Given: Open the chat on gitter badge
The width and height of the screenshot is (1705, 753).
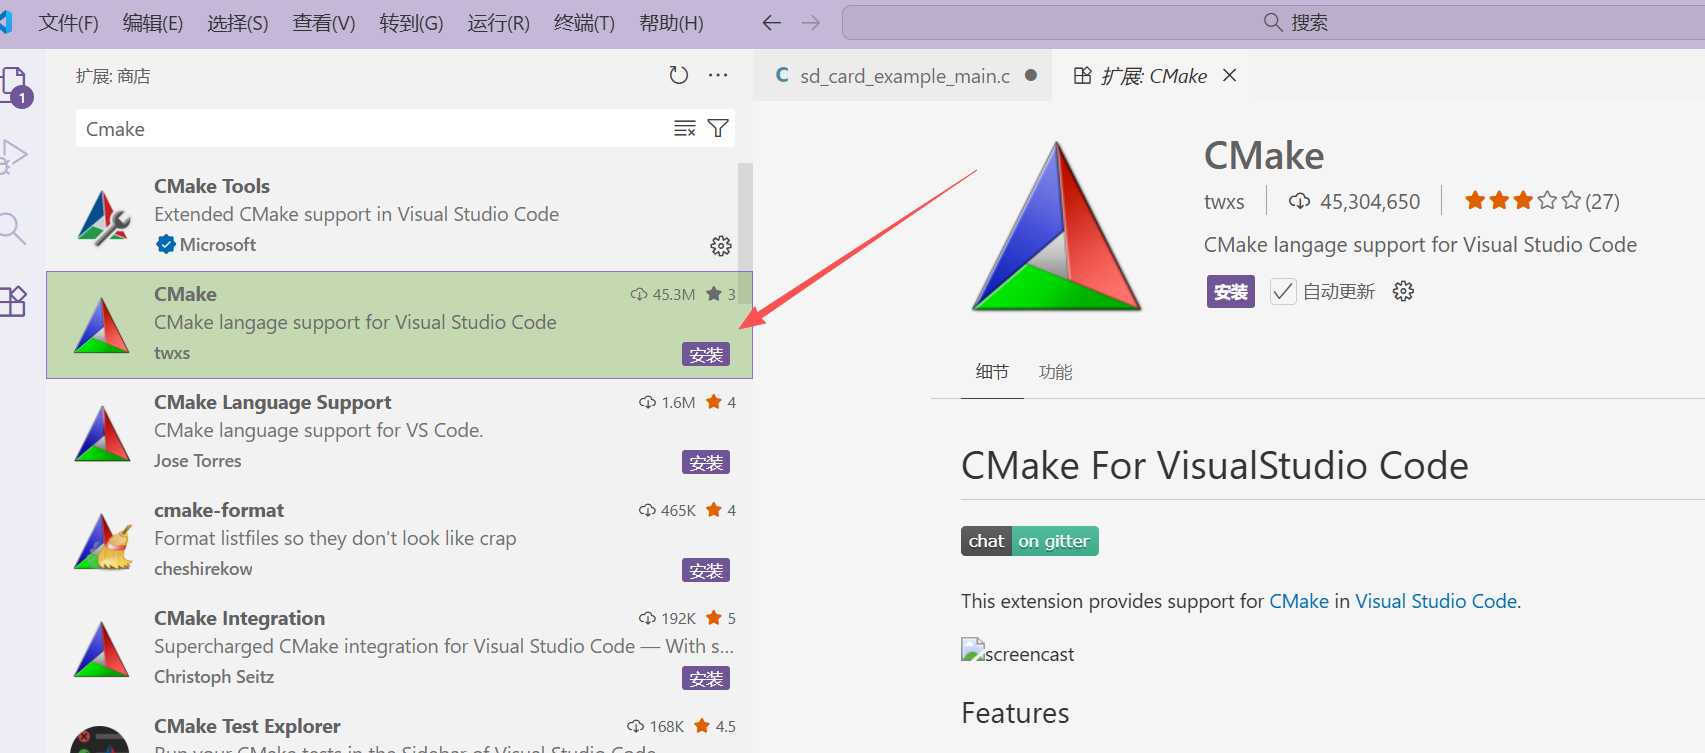Looking at the screenshot, I should [1030, 541].
